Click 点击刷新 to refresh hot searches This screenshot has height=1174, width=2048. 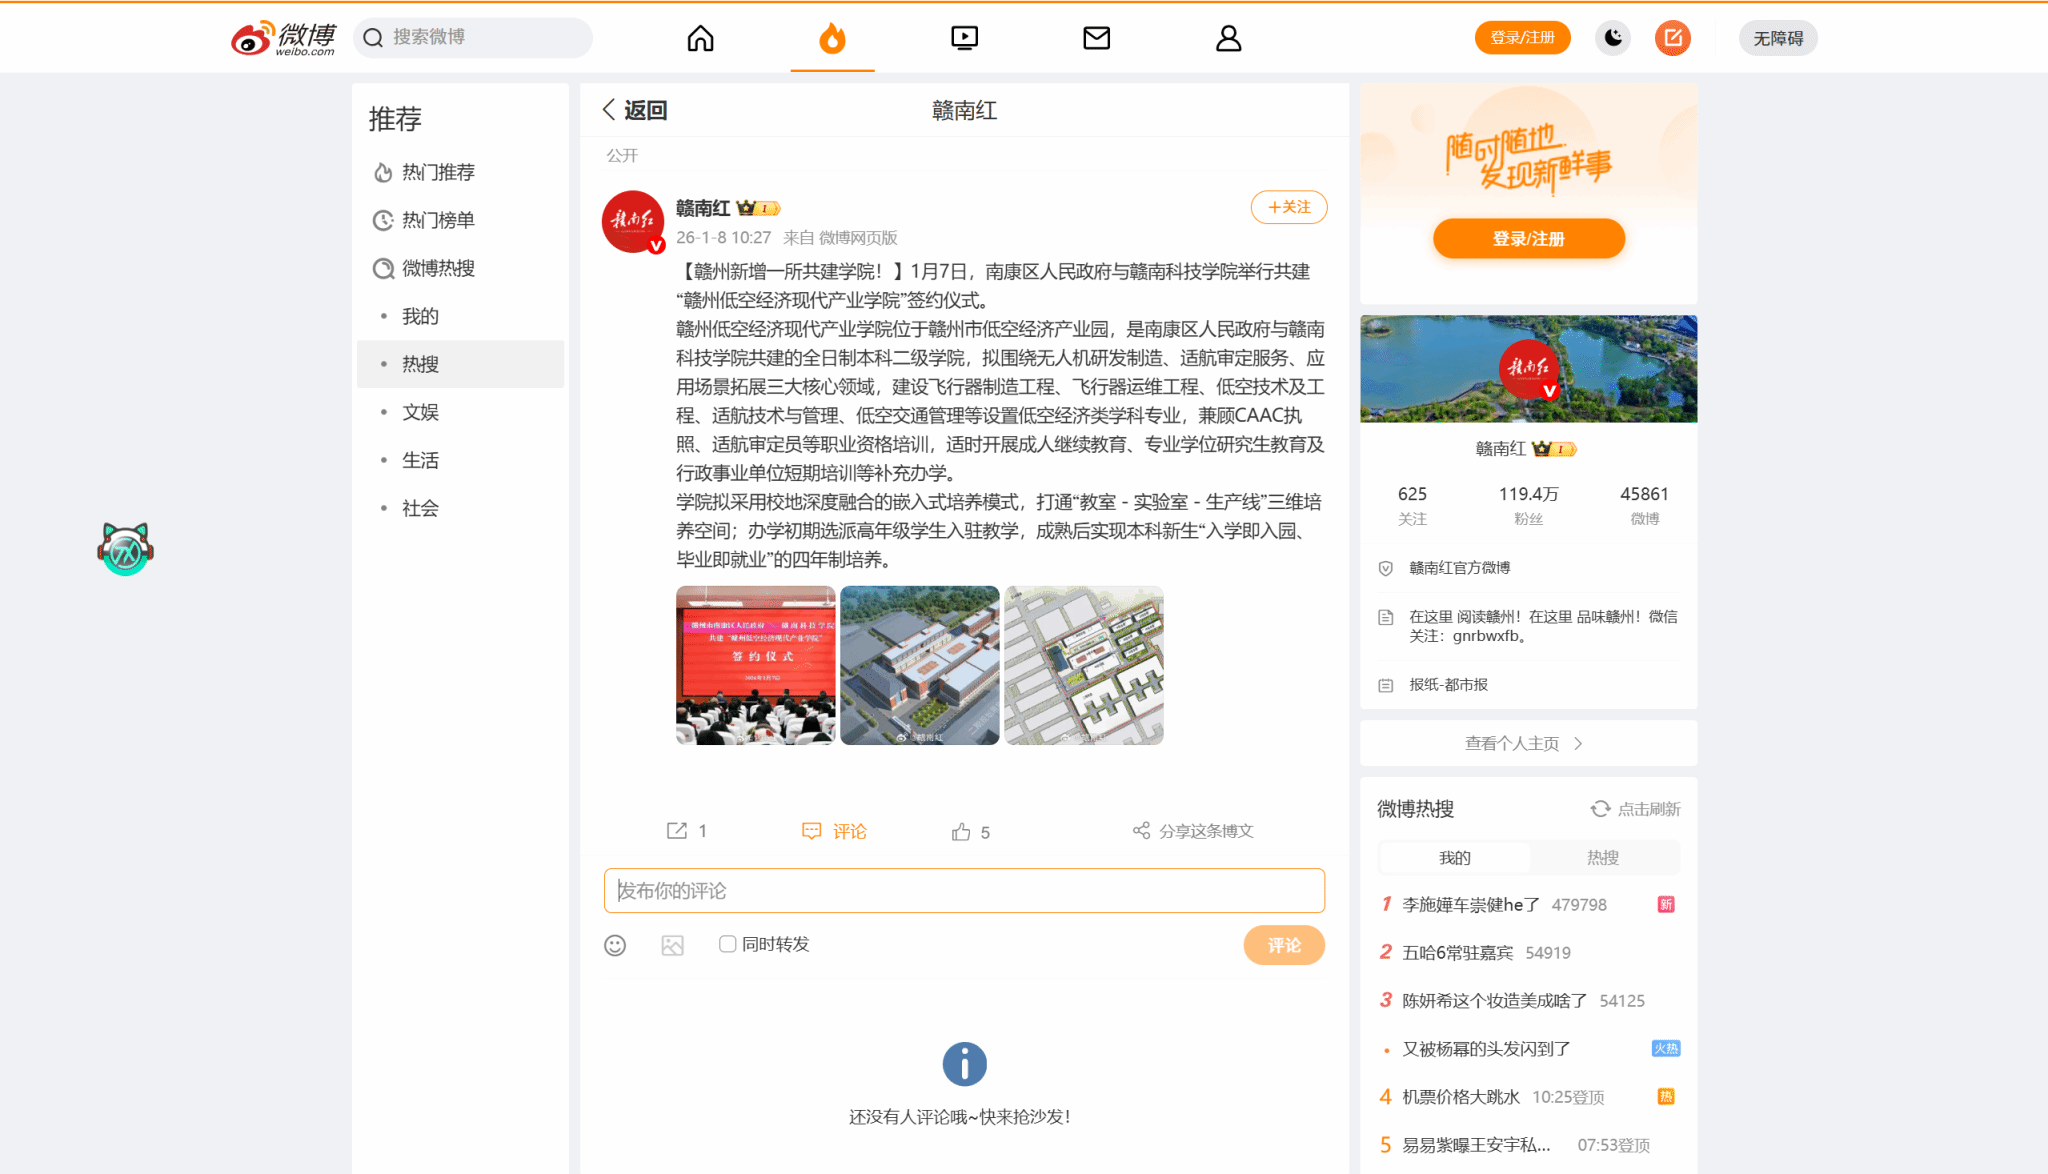[x=1635, y=809]
